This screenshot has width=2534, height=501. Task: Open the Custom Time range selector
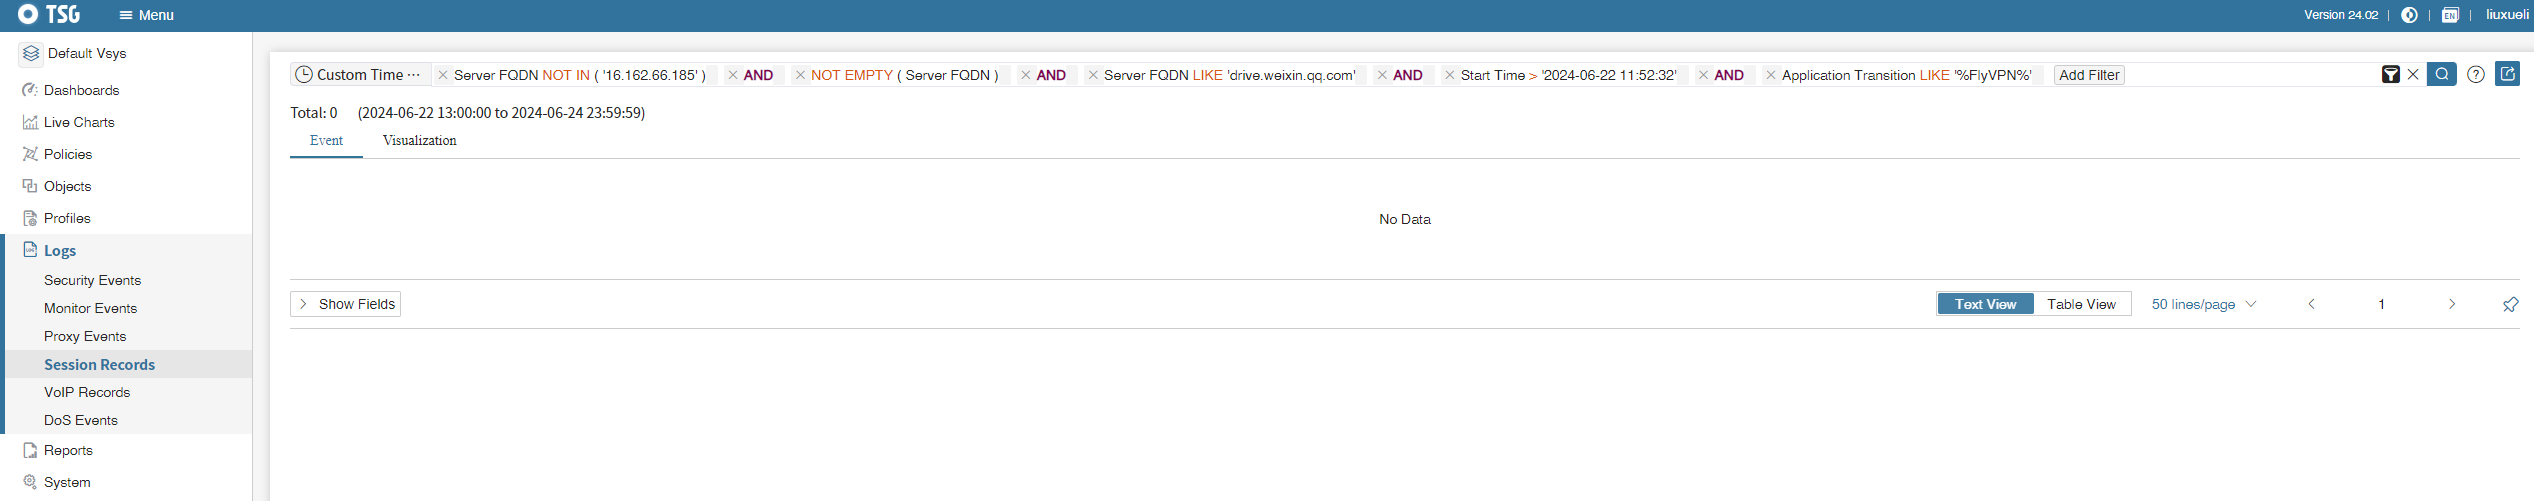tap(358, 75)
